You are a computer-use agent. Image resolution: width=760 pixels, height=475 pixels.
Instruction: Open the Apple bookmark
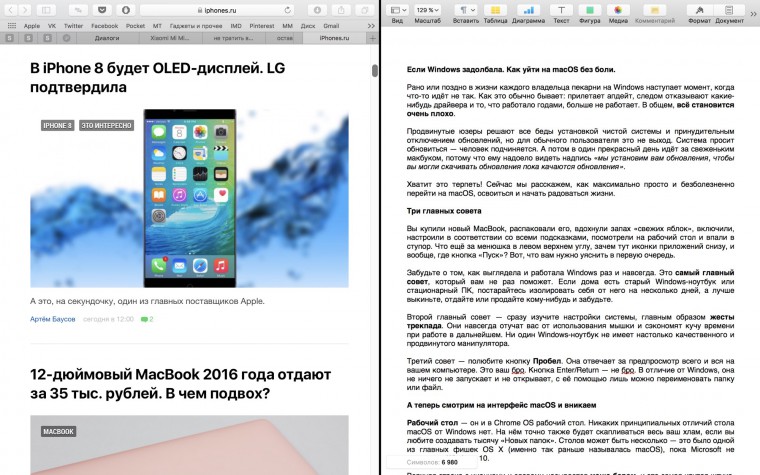(32, 26)
